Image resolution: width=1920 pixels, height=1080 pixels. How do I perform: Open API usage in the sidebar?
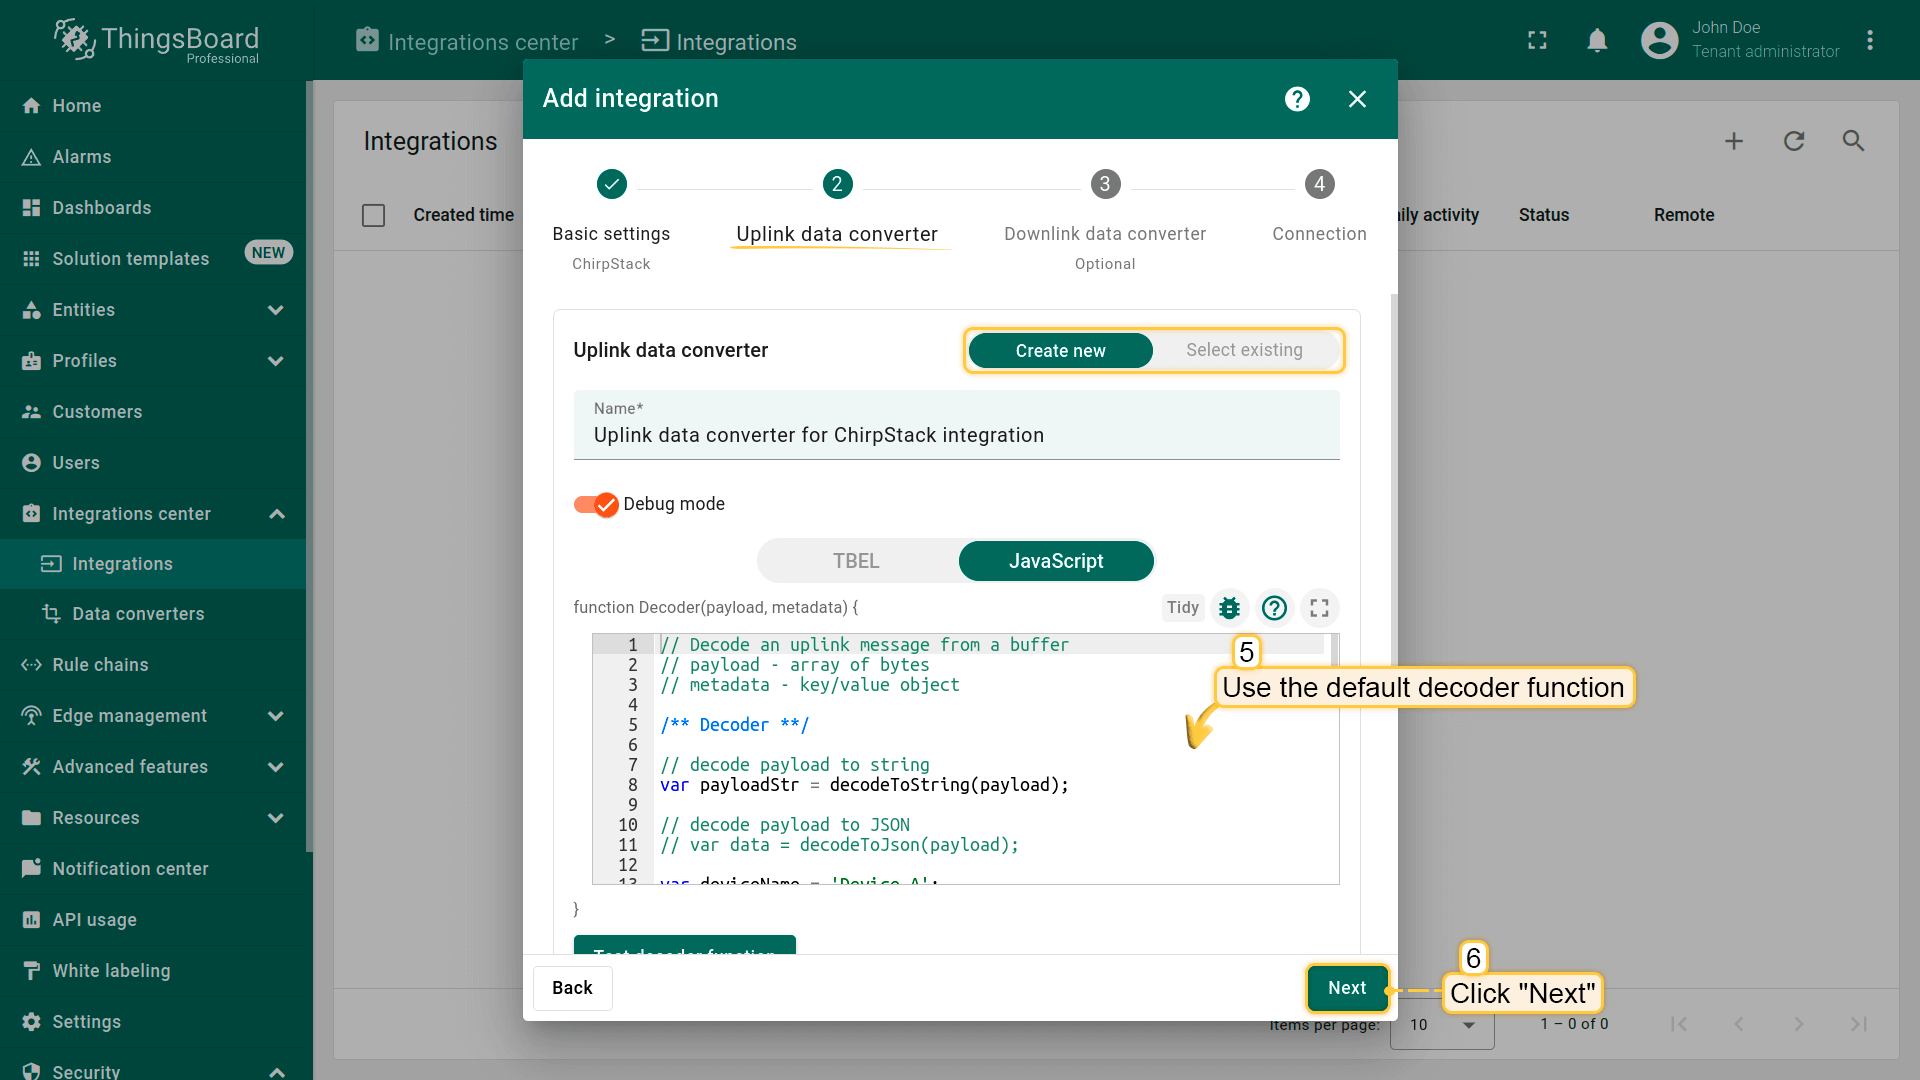[x=152, y=920]
